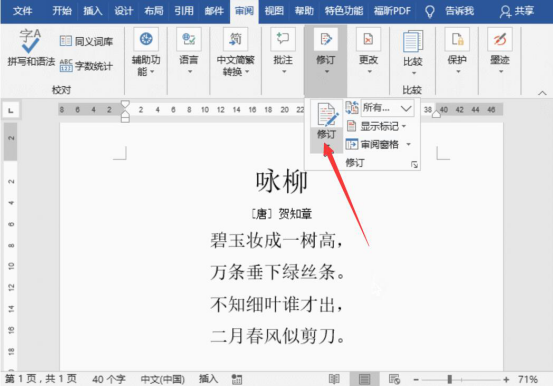Open the 所有... display mode combo box
This screenshot has width=554, height=387.
click(388, 107)
